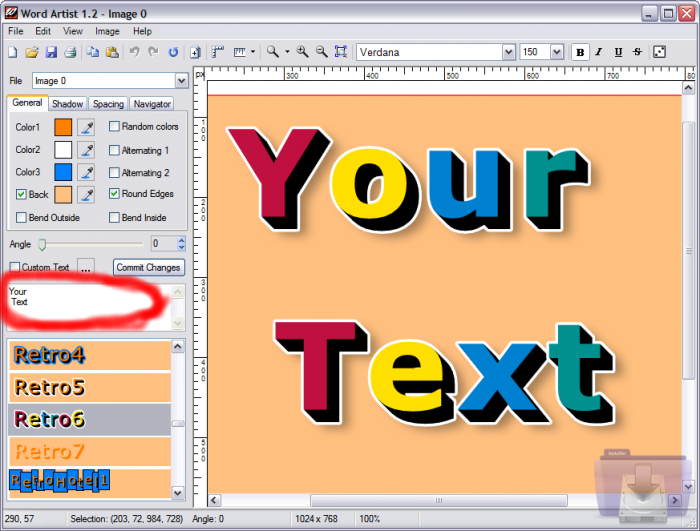
Task: Click the Angle slider track
Action: click(x=92, y=244)
